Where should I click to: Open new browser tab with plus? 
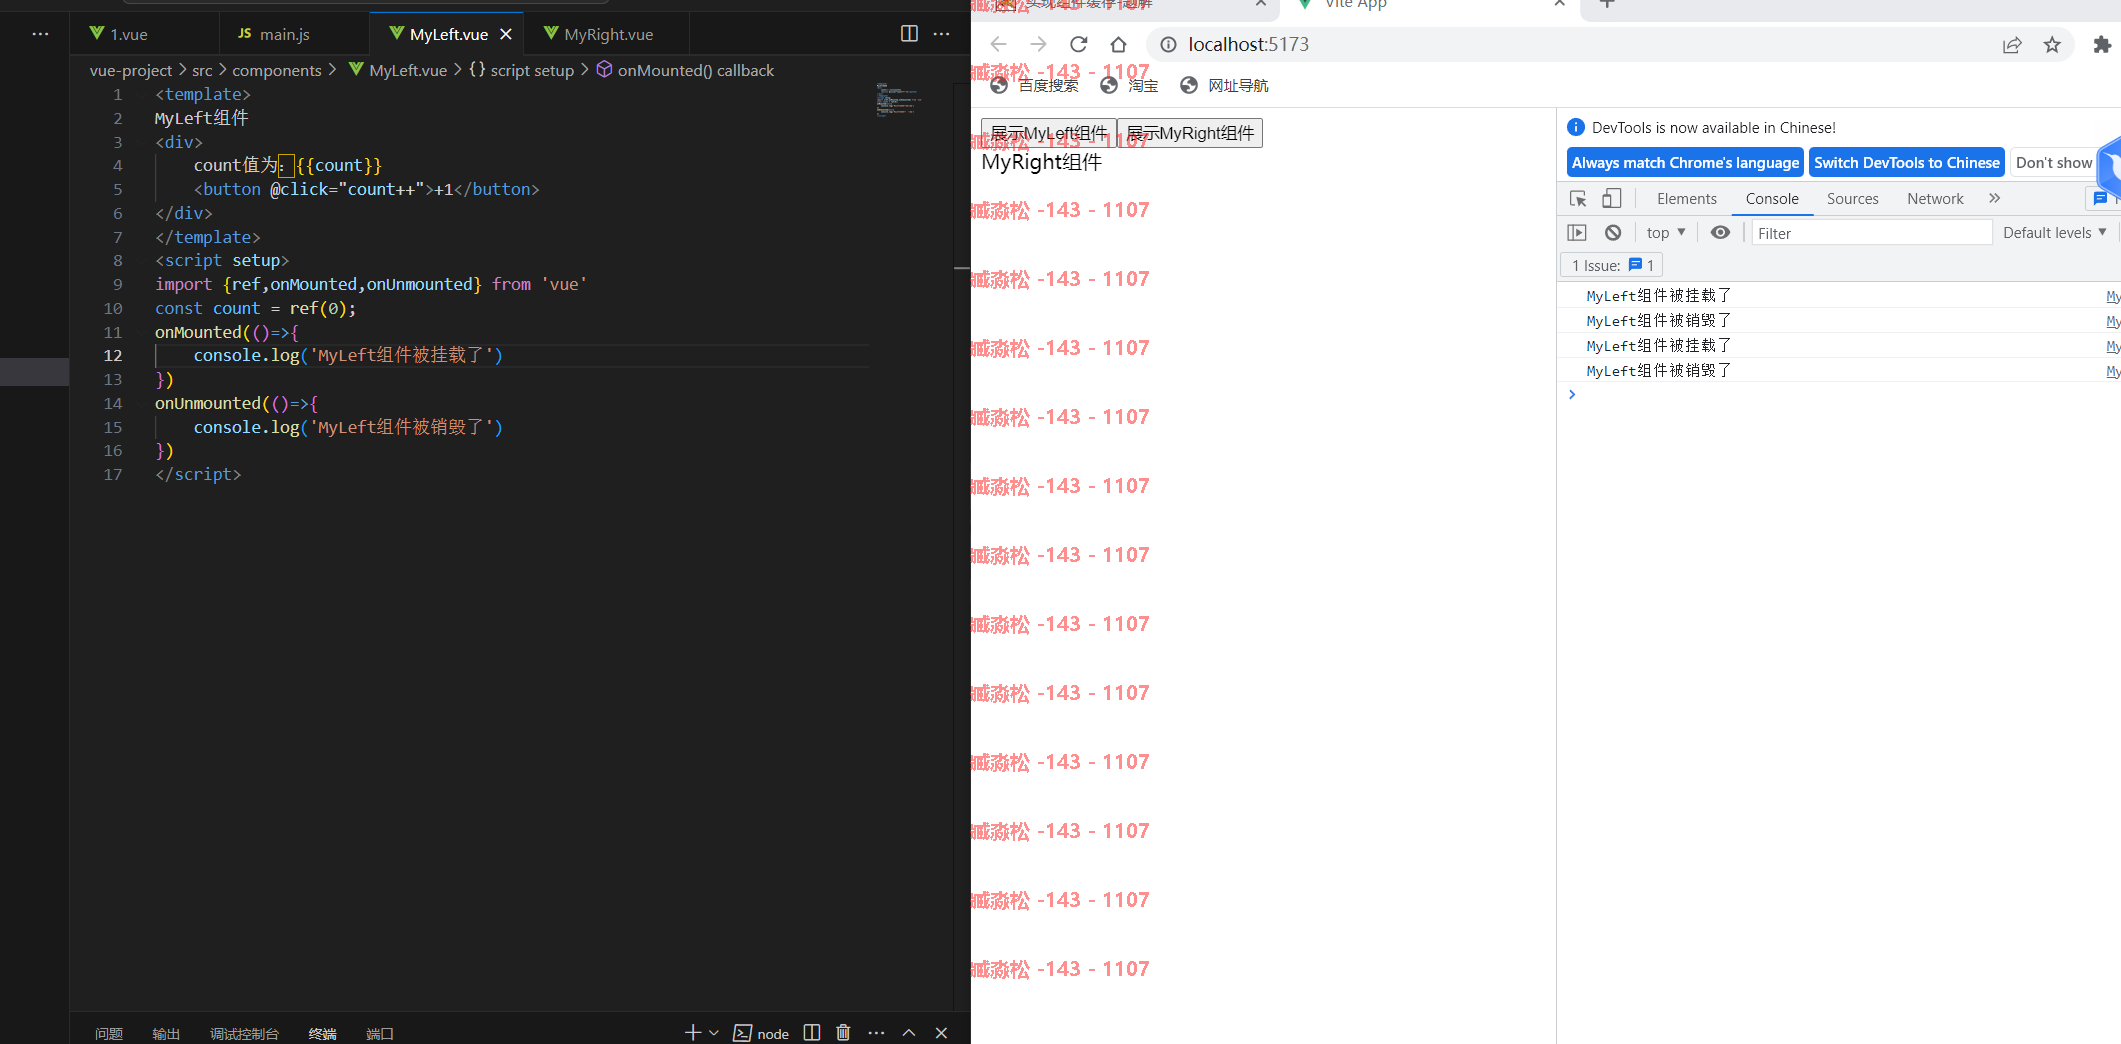tap(1607, 4)
